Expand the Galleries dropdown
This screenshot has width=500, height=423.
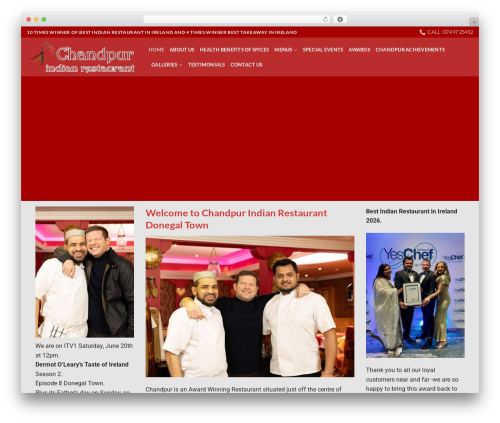166,65
